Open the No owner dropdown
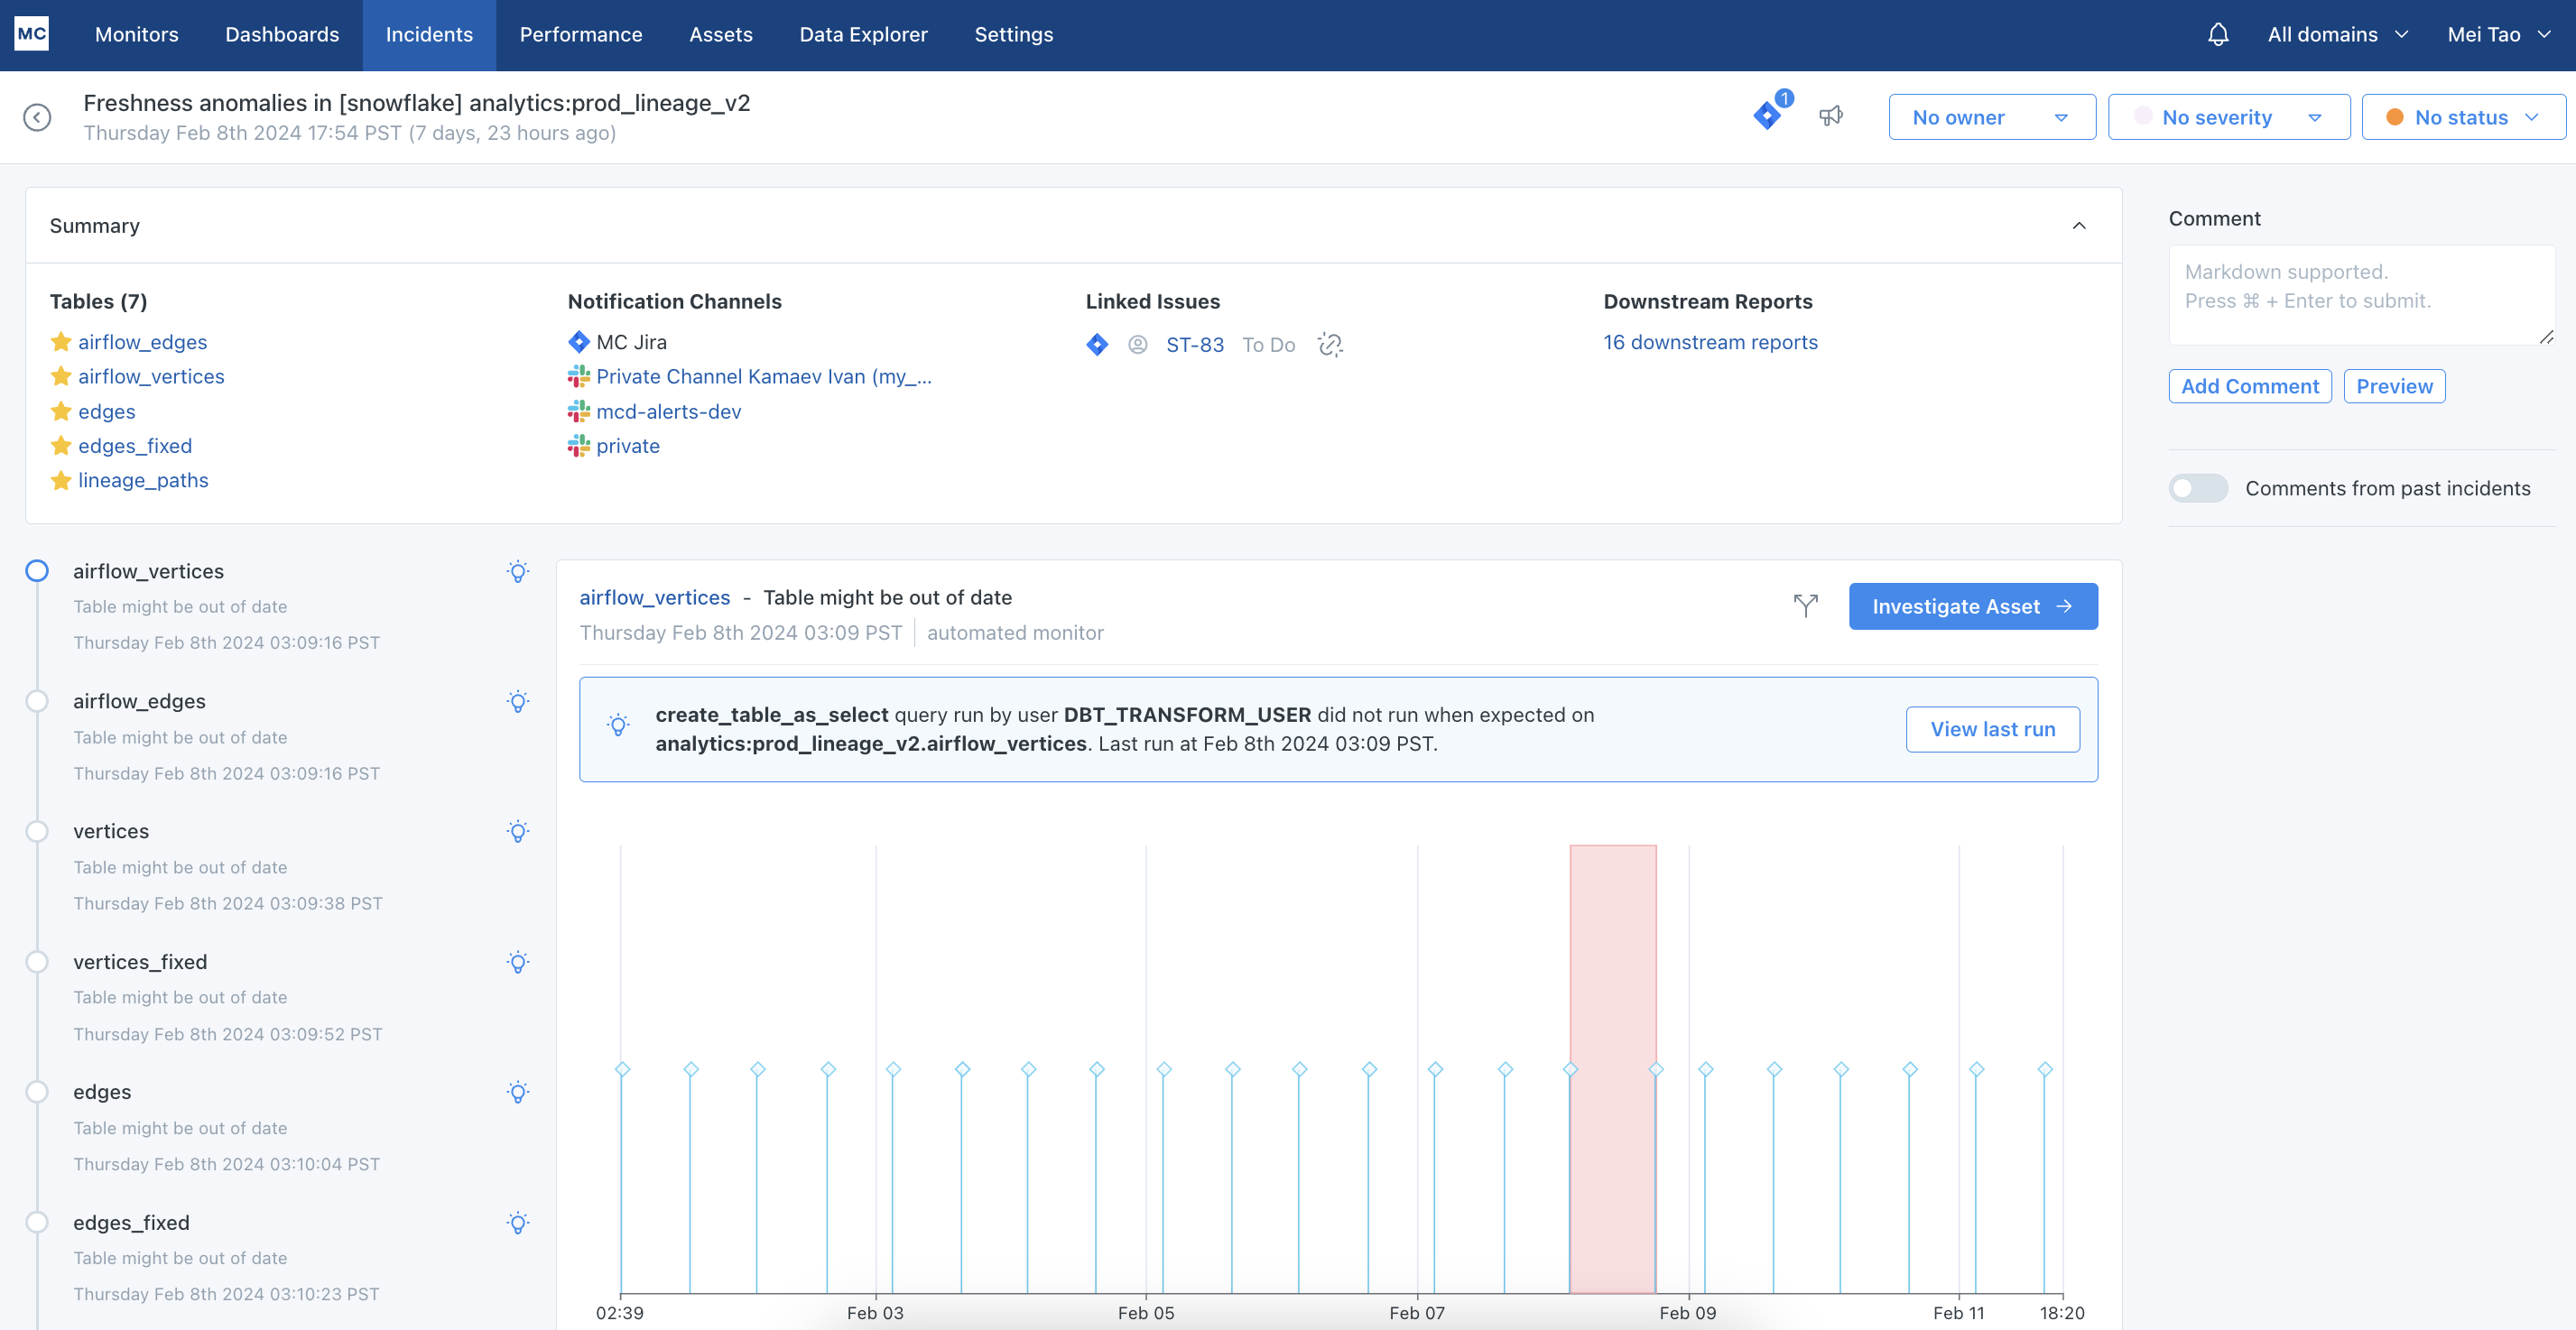The width and height of the screenshot is (2576, 1330). click(x=1990, y=115)
